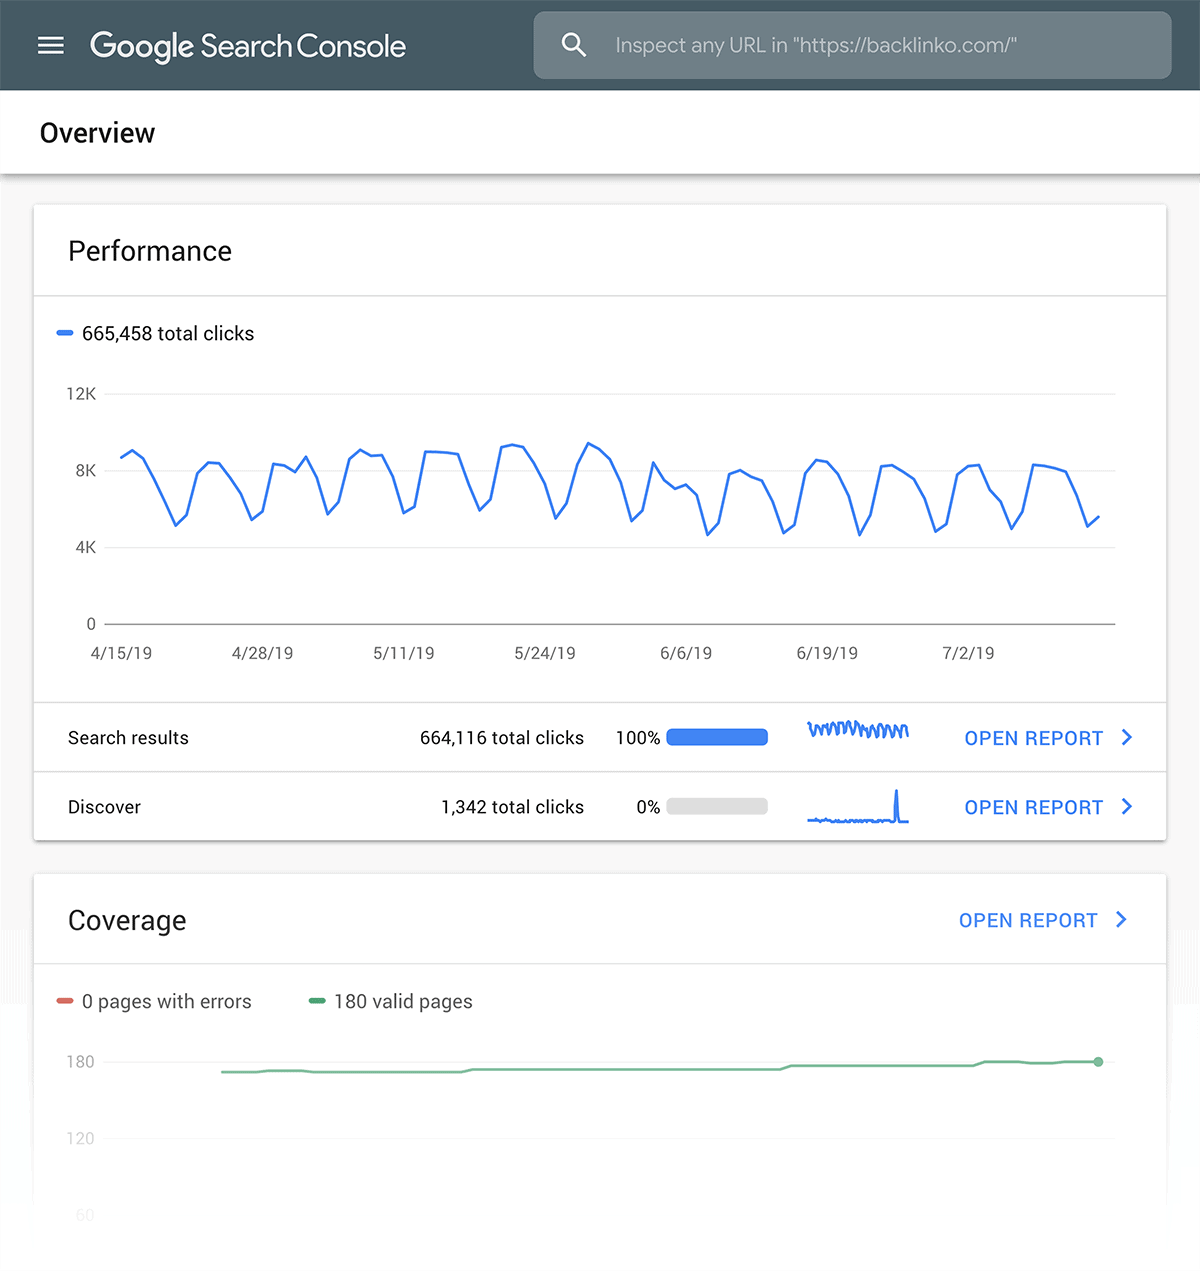Click the 0% percentage label
The height and width of the screenshot is (1271, 1200).
click(x=648, y=807)
